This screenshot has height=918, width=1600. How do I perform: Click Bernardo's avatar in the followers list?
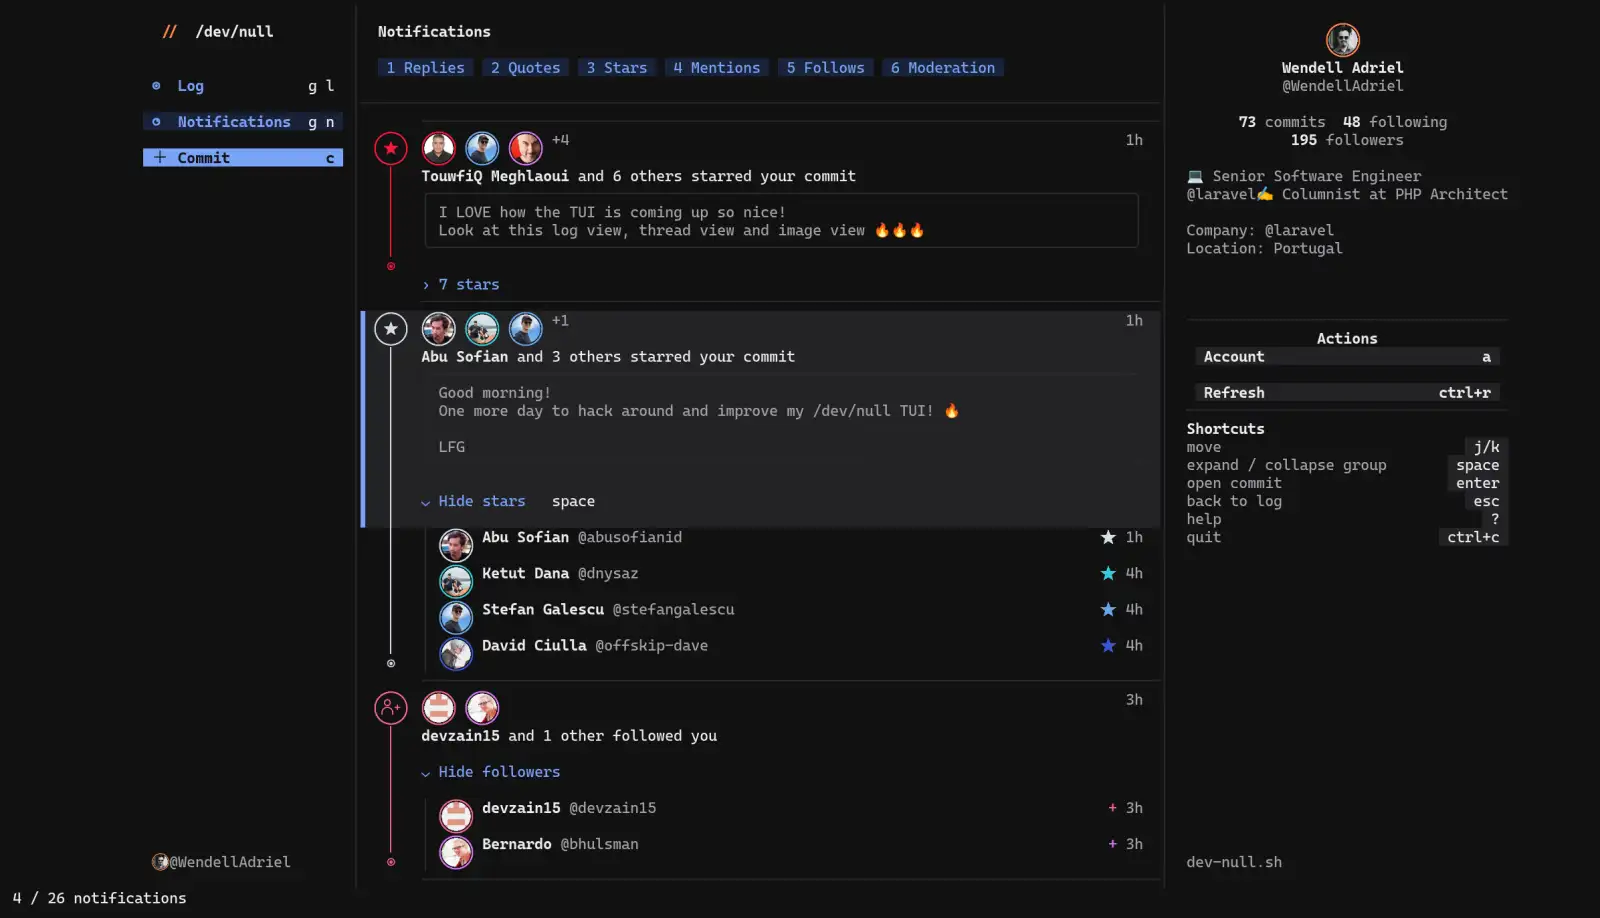pos(456,852)
